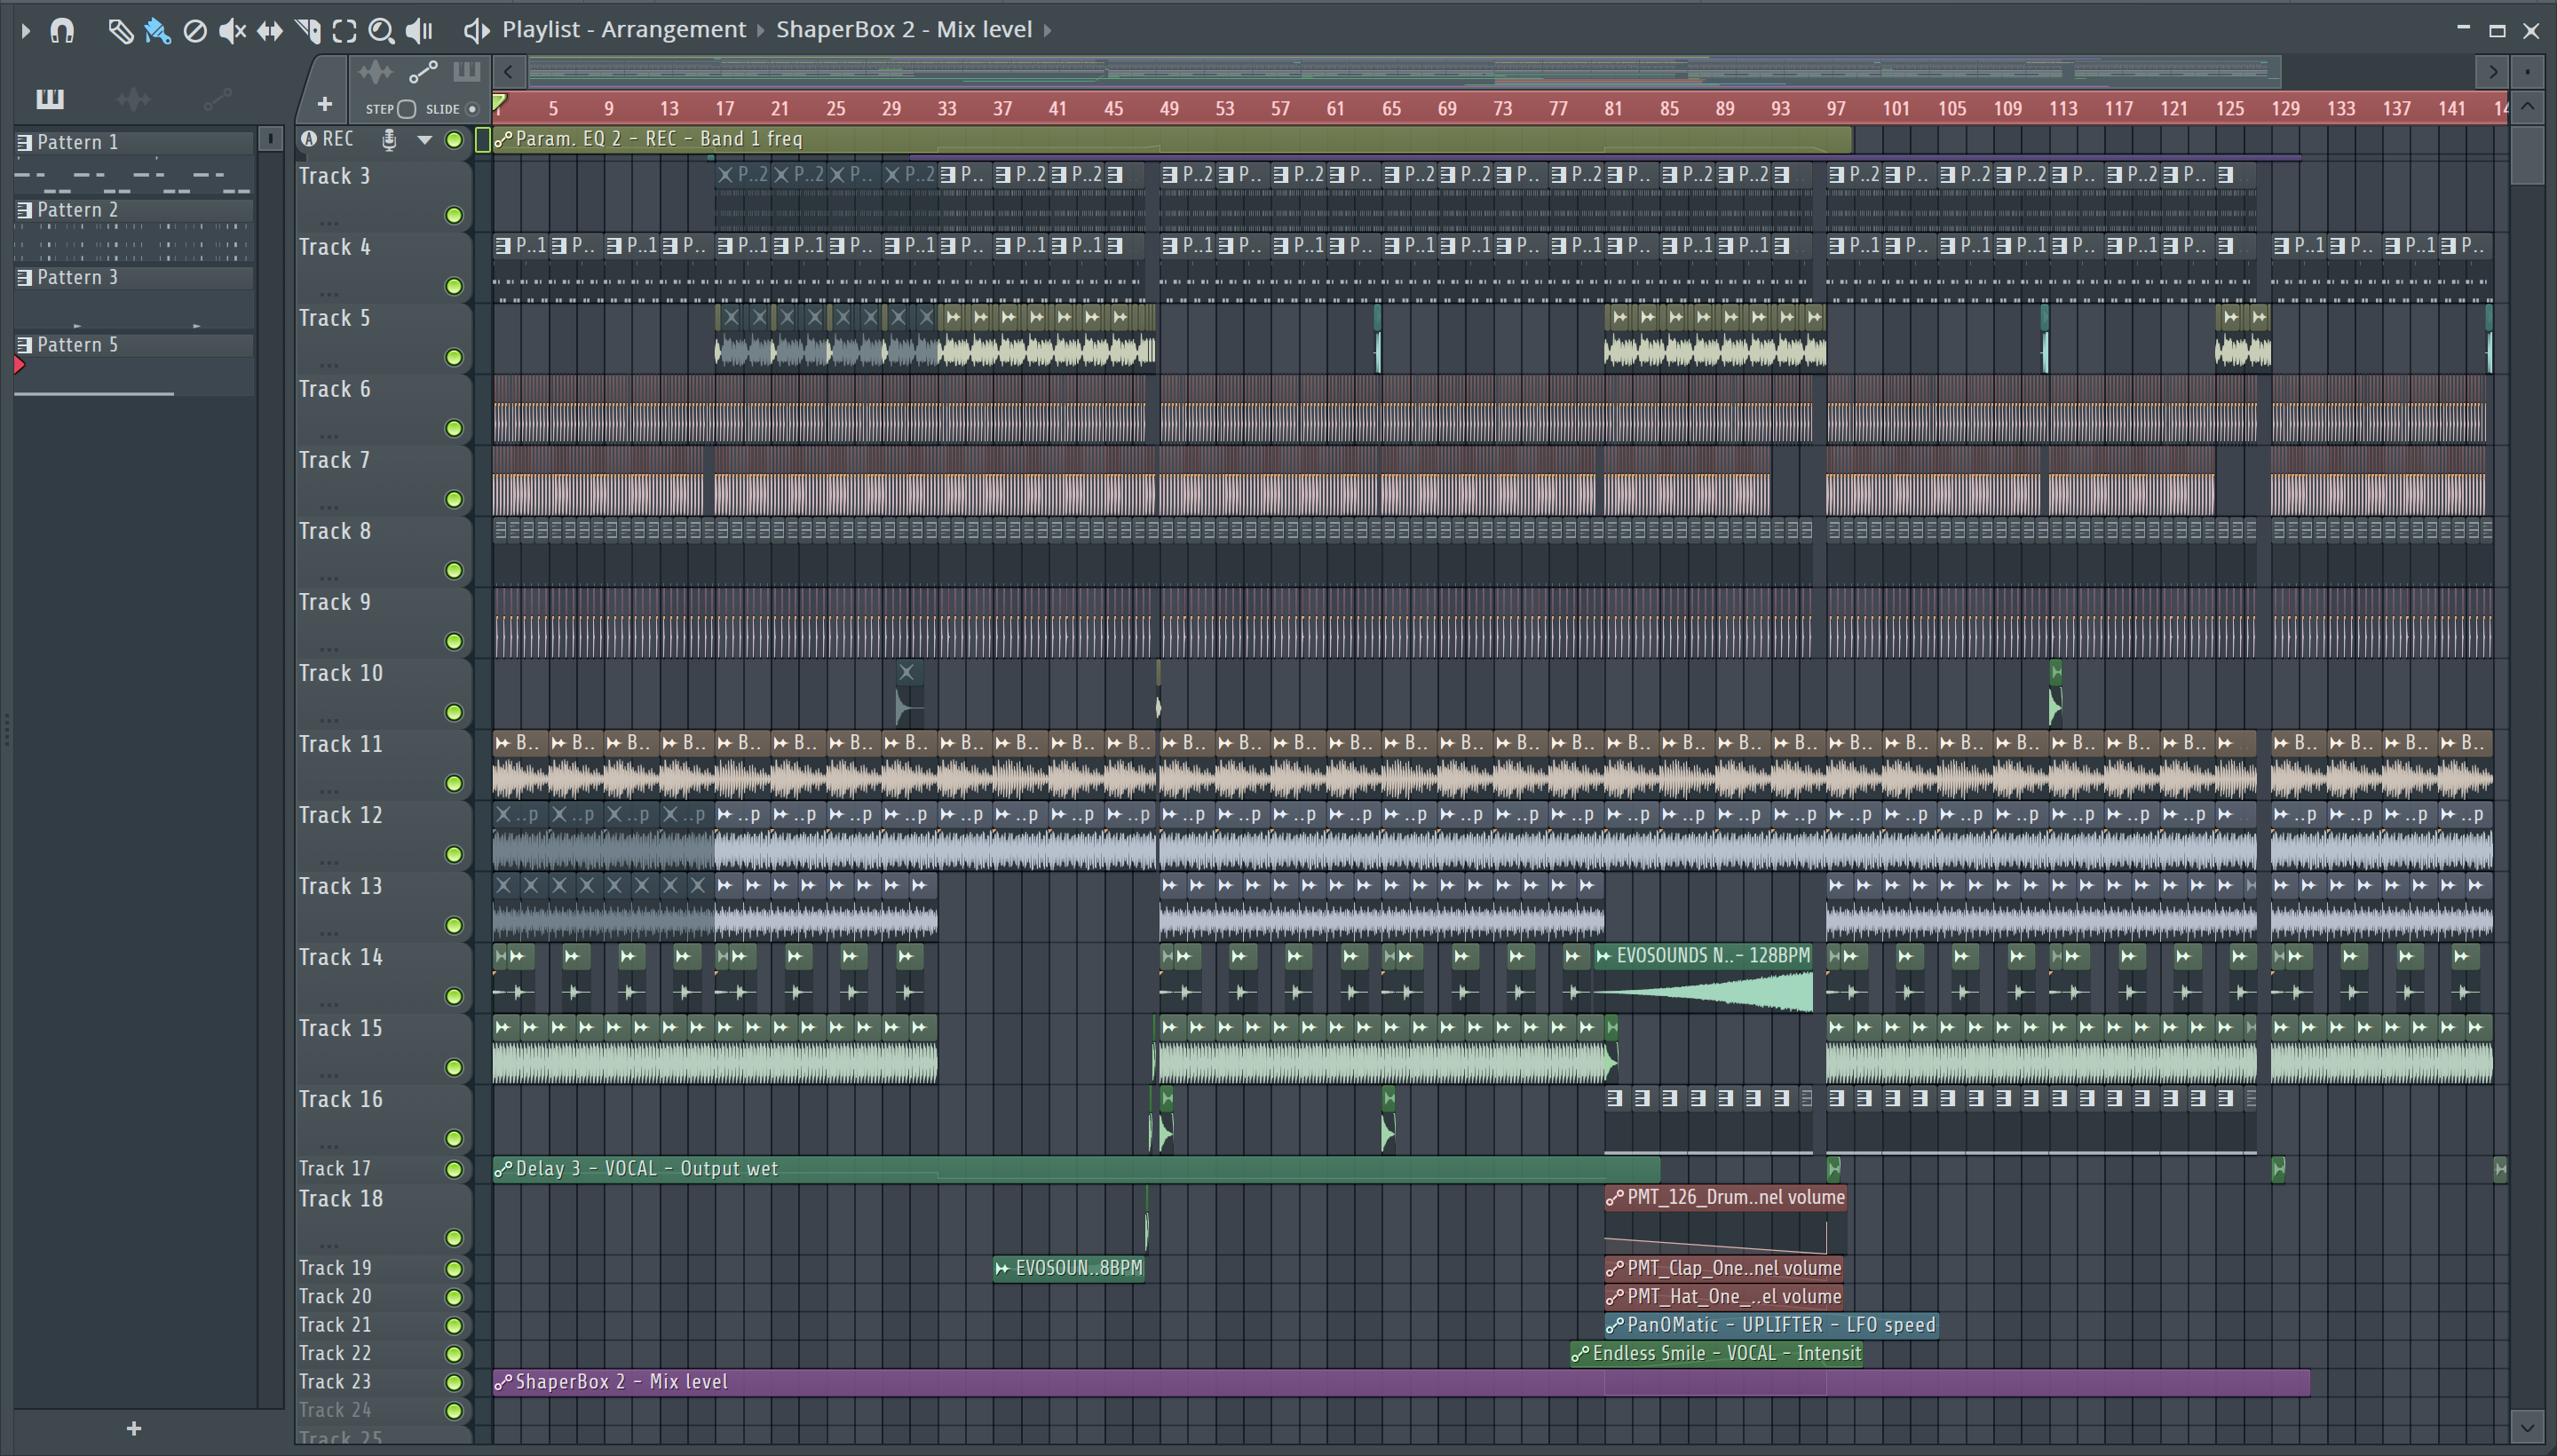Select the Playback speaker tool
This screenshot has width=2557, height=1456.
point(419,31)
